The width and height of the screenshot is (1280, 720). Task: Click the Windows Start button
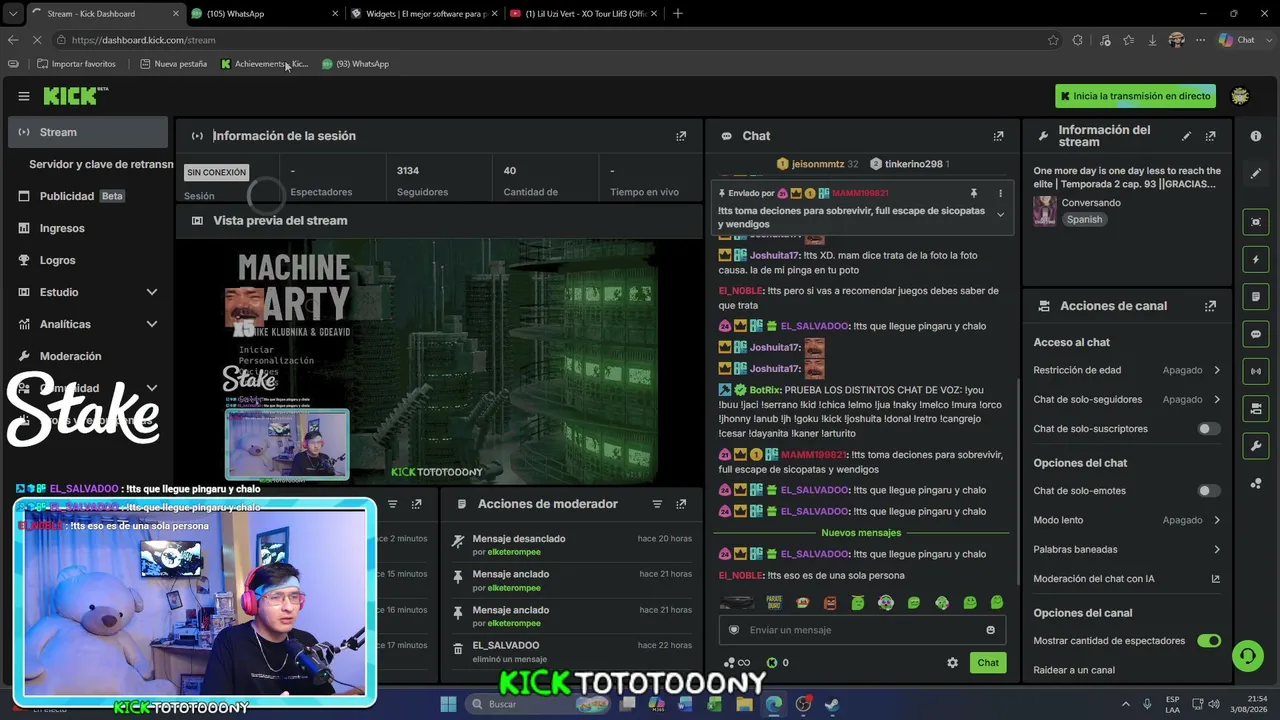[x=448, y=704]
